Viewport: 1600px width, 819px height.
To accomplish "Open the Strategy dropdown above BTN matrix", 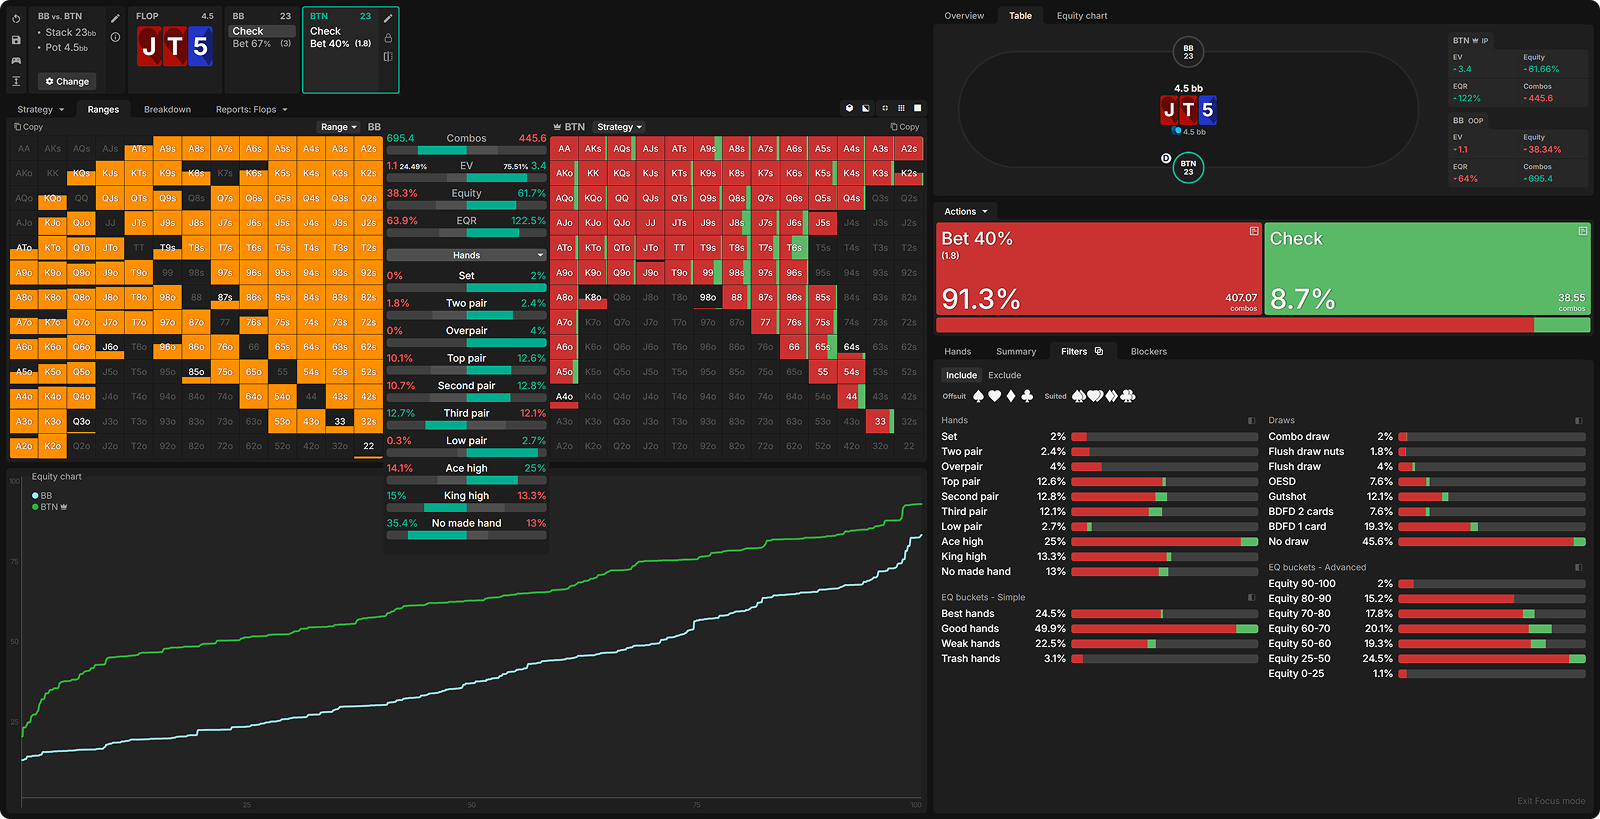I will click(x=619, y=127).
